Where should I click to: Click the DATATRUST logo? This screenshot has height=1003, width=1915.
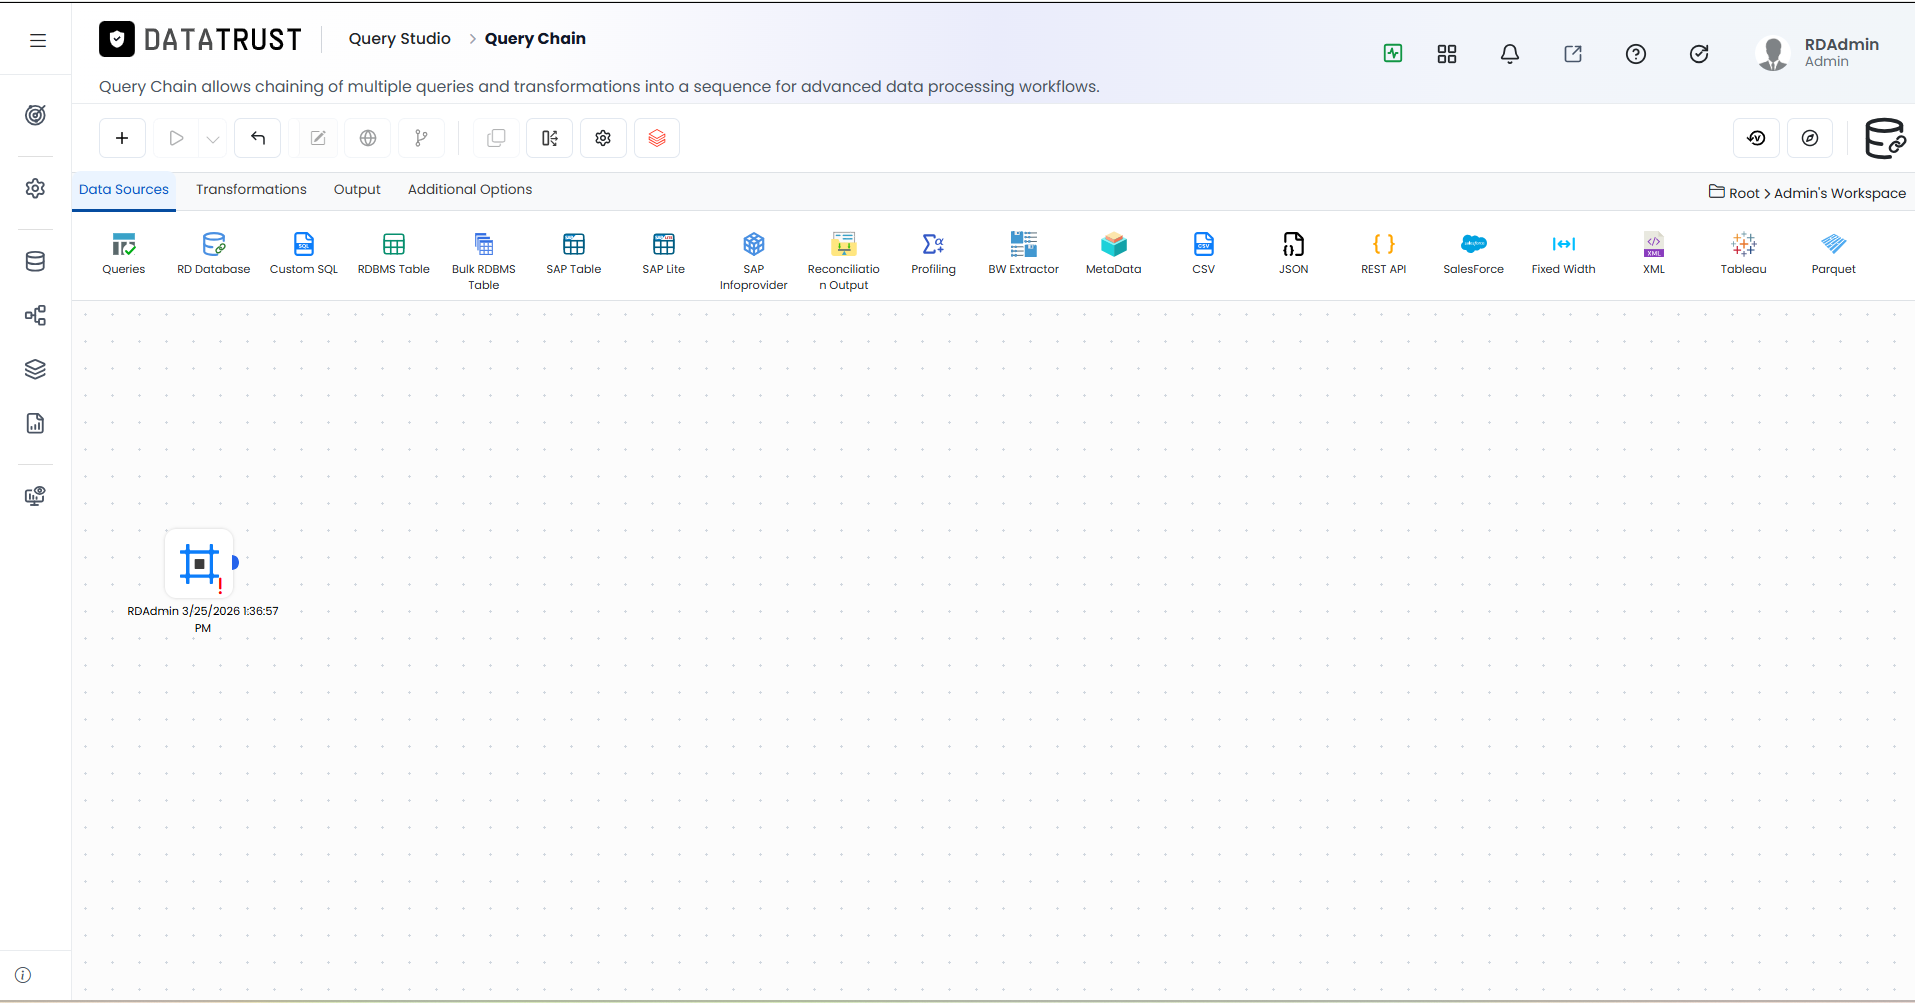[x=201, y=39]
